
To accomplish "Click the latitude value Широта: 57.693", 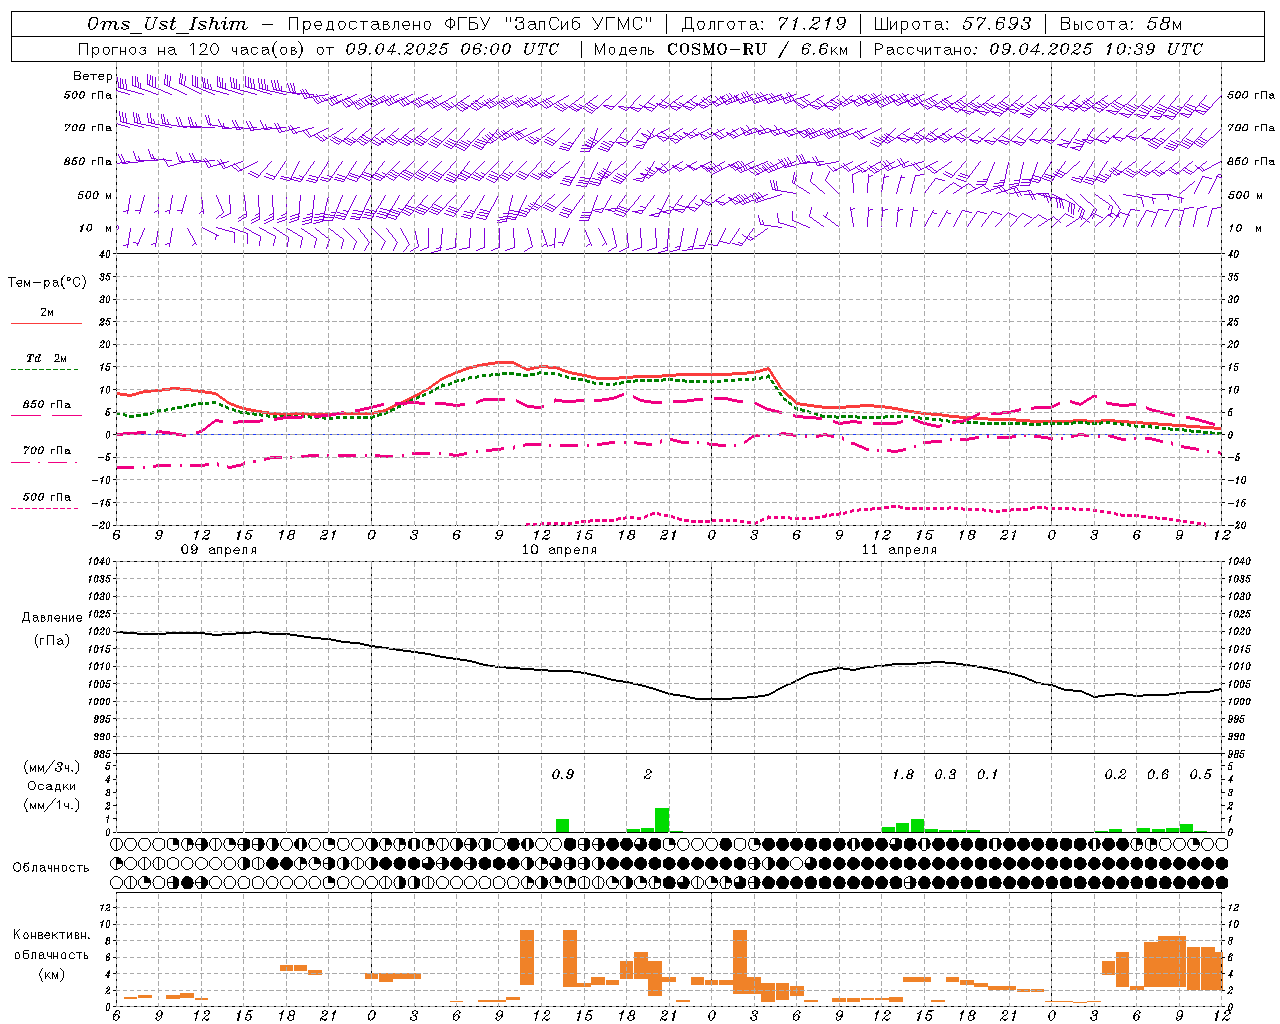I will [952, 24].
